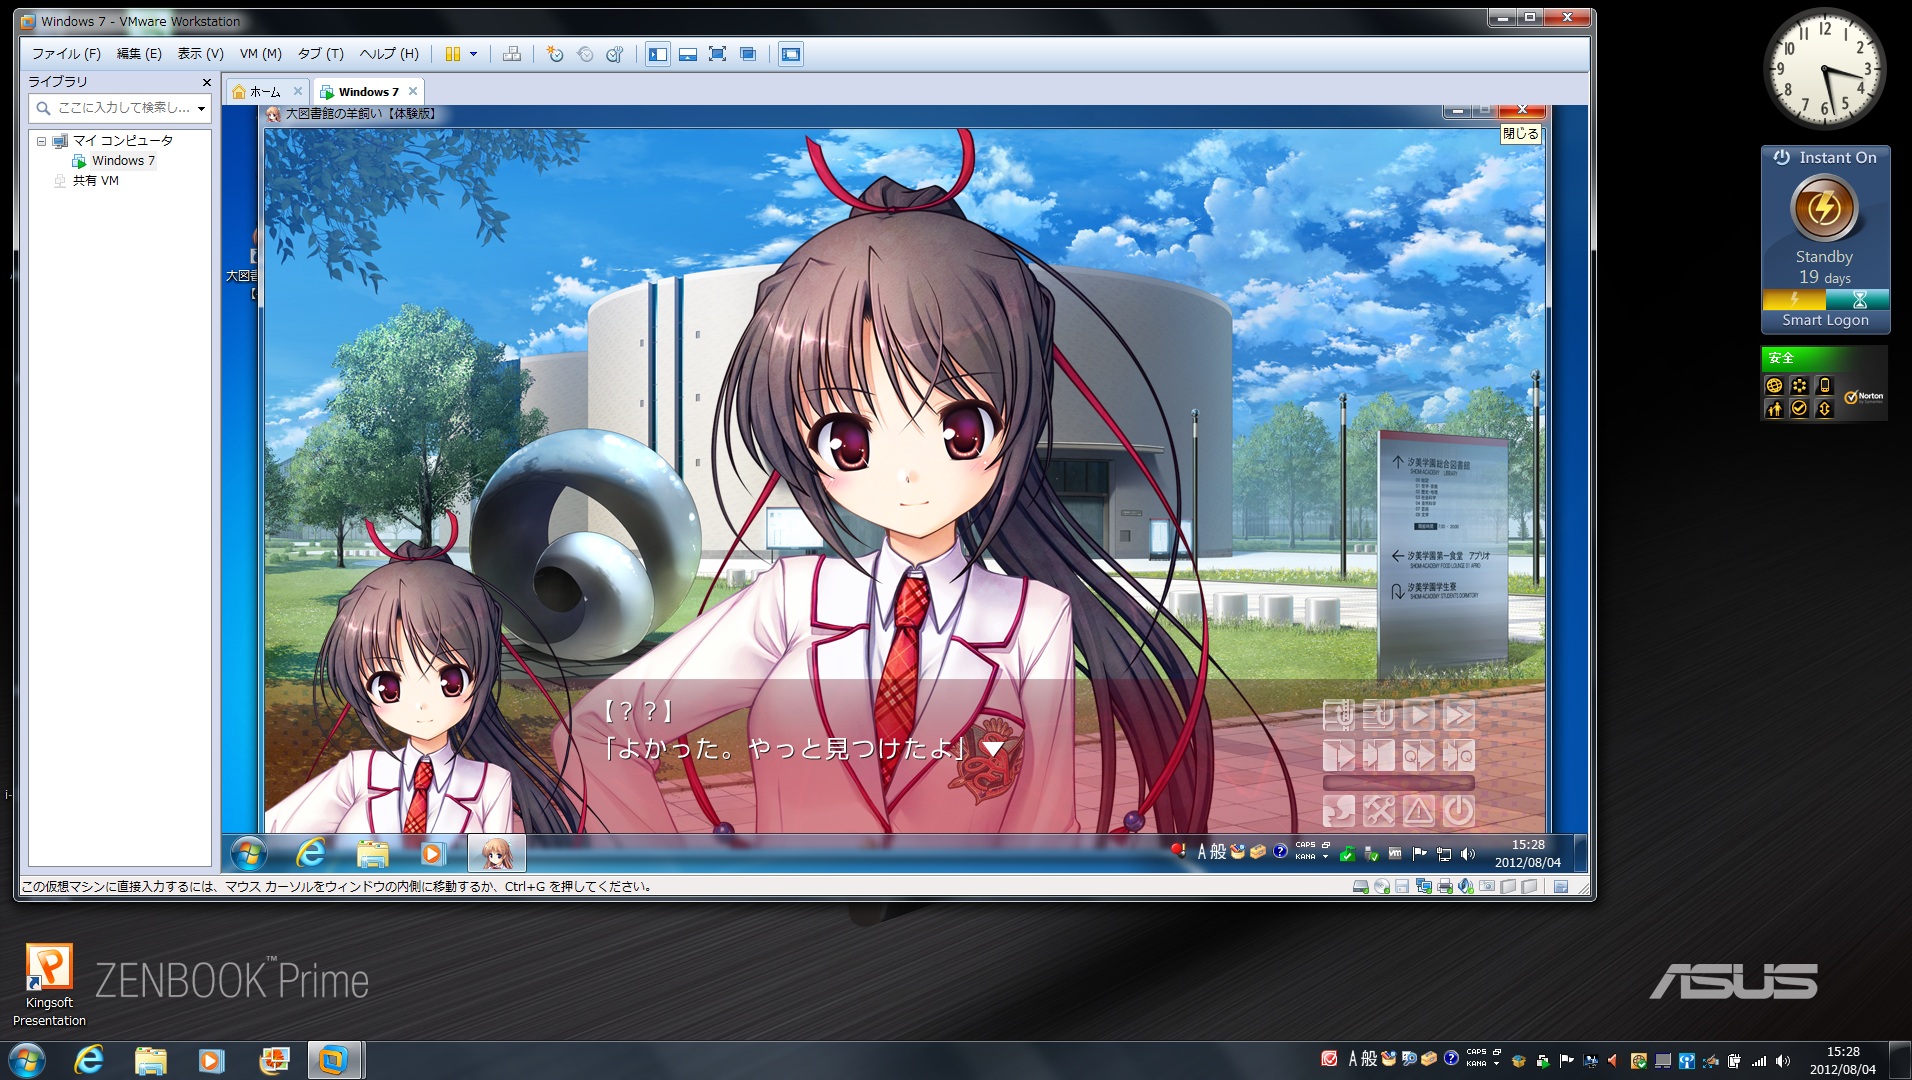This screenshot has width=1912, height=1080.
Task: Open game settings with the tools icon
Action: (1379, 811)
